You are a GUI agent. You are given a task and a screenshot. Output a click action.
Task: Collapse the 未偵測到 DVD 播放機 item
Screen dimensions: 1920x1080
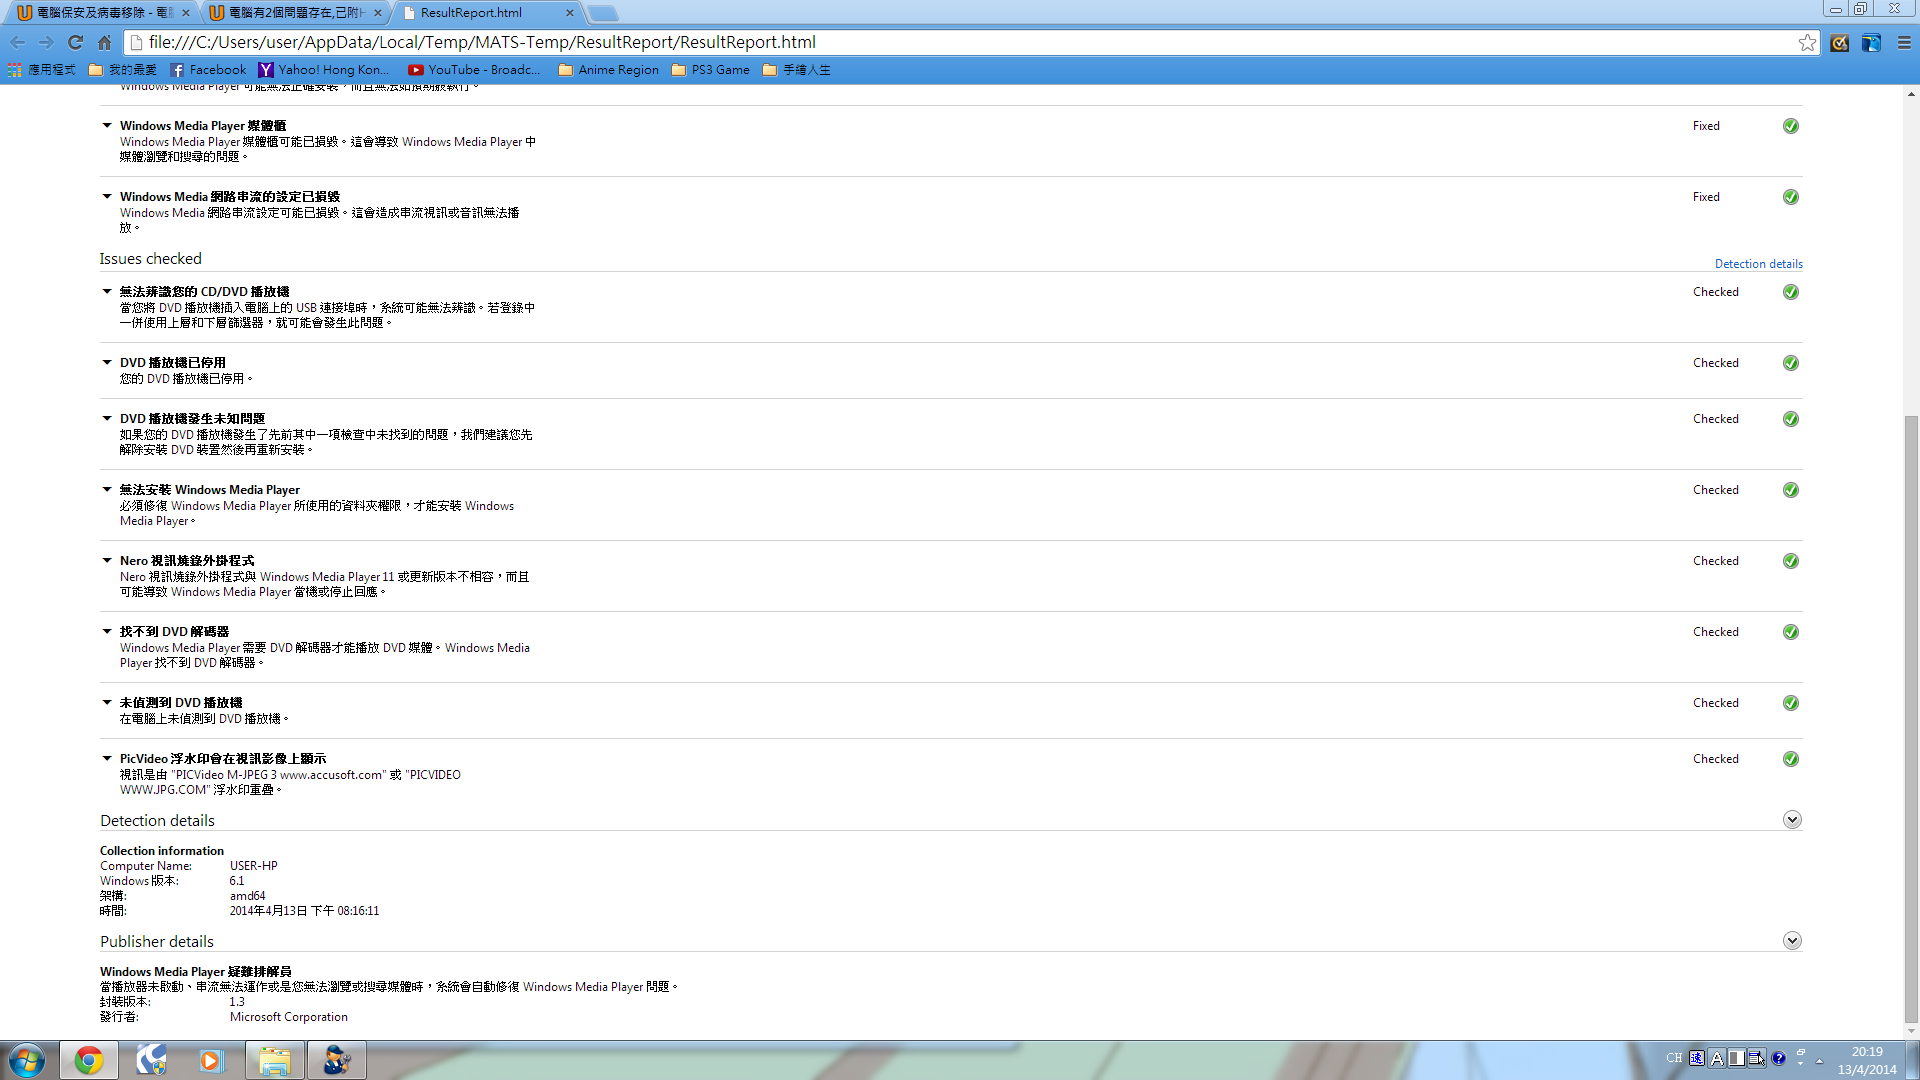107,703
